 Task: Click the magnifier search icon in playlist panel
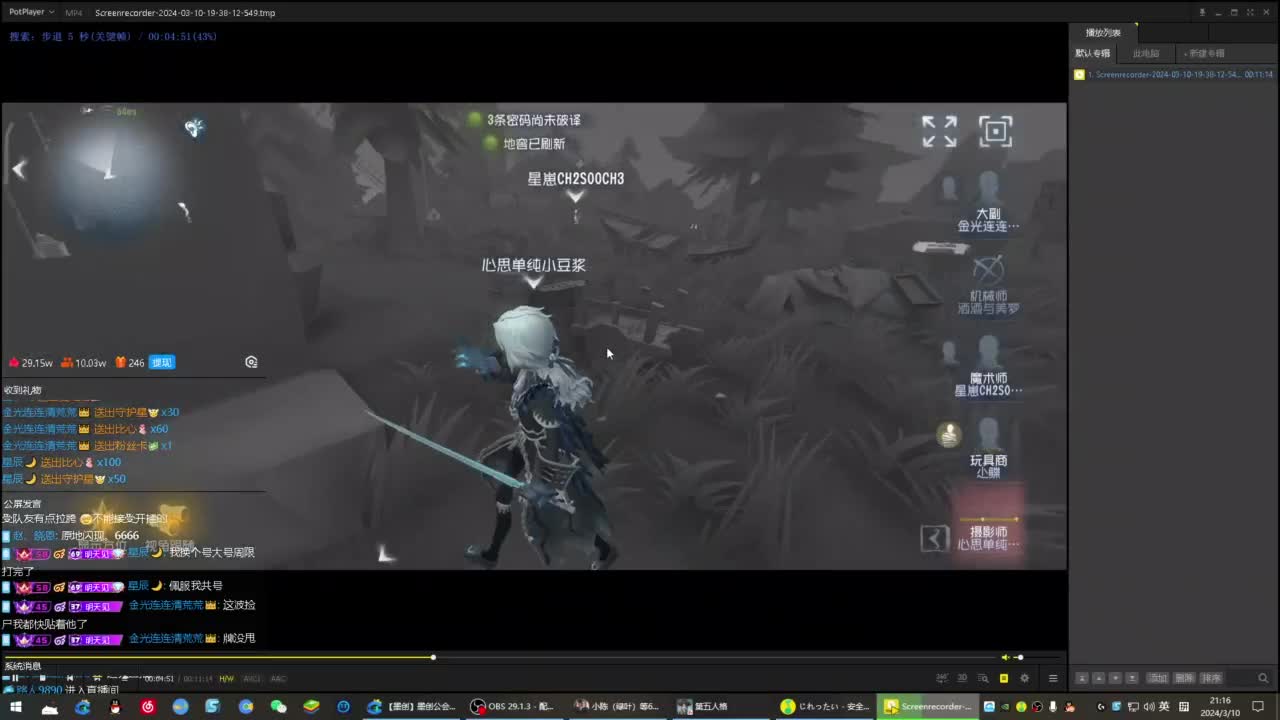coord(1264,679)
